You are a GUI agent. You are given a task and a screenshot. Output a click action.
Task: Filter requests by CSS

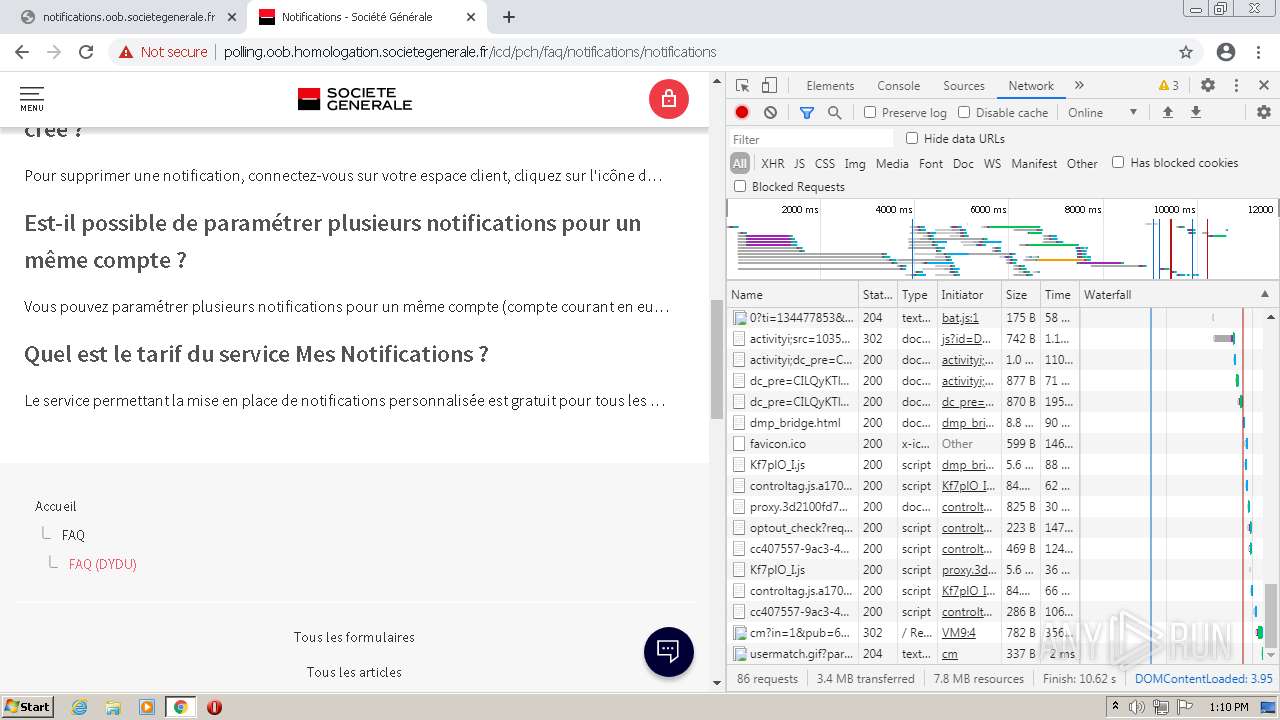coord(824,163)
